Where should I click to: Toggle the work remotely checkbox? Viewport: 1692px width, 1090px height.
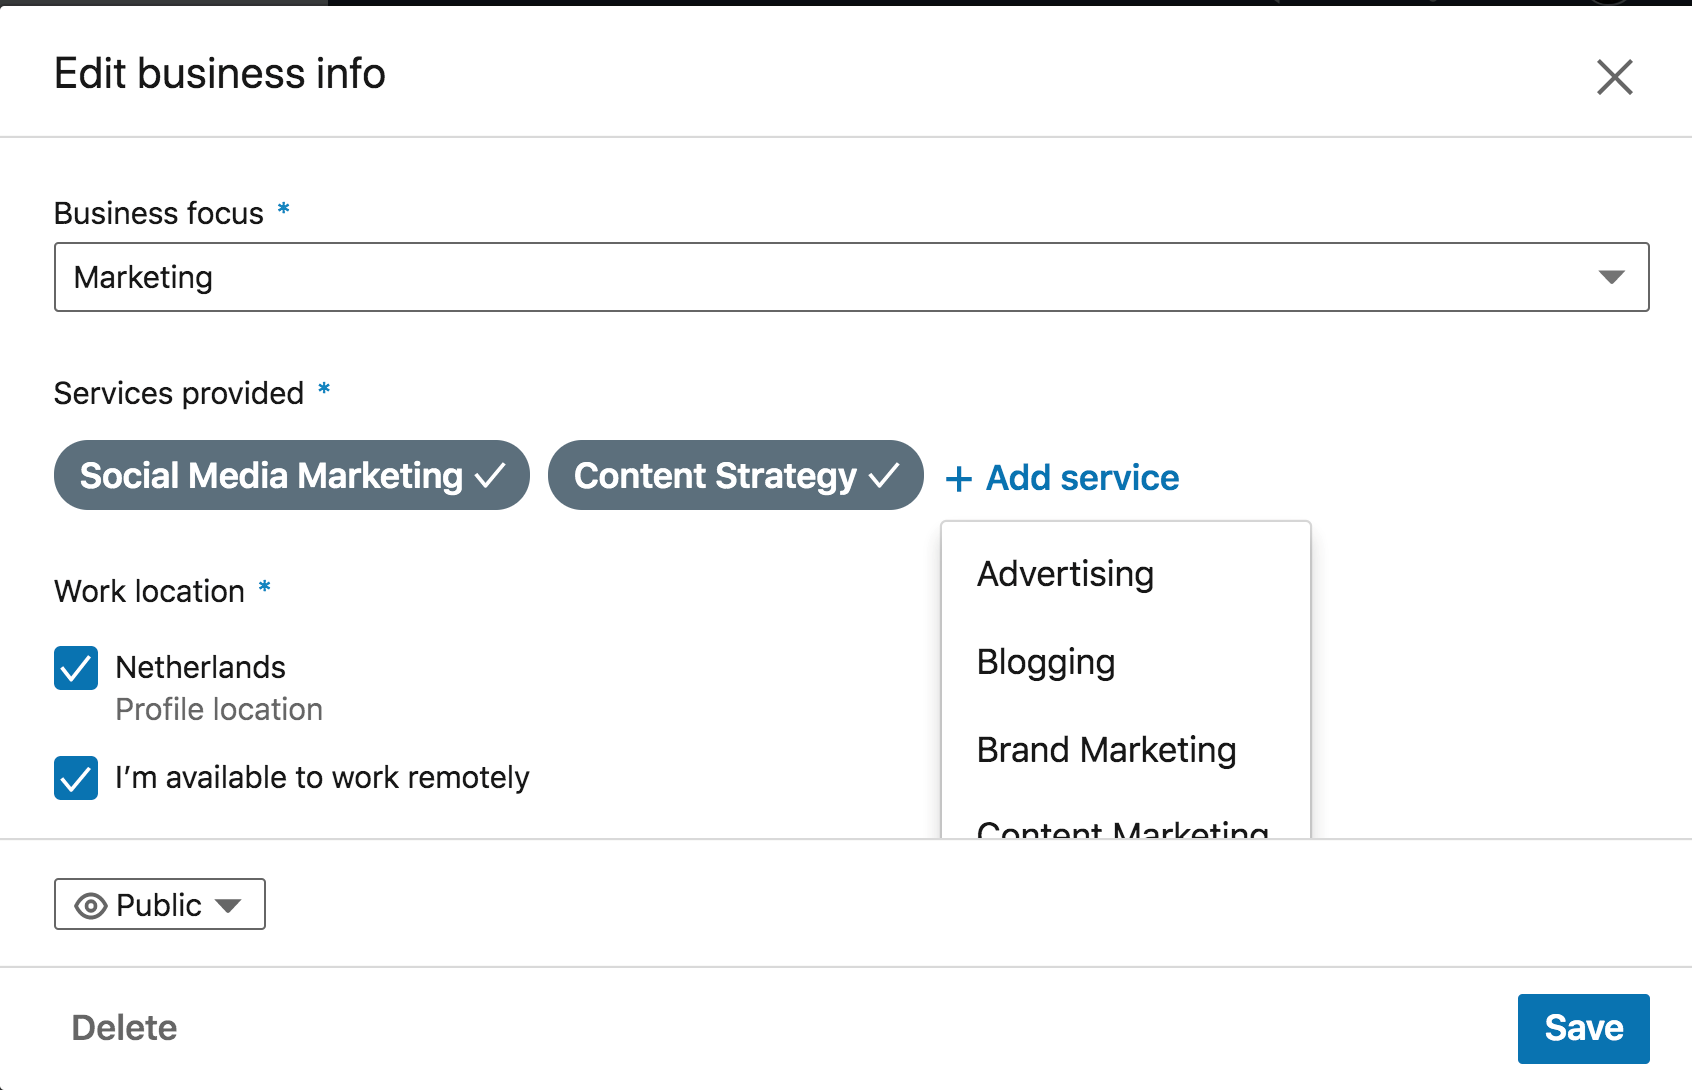tap(76, 778)
